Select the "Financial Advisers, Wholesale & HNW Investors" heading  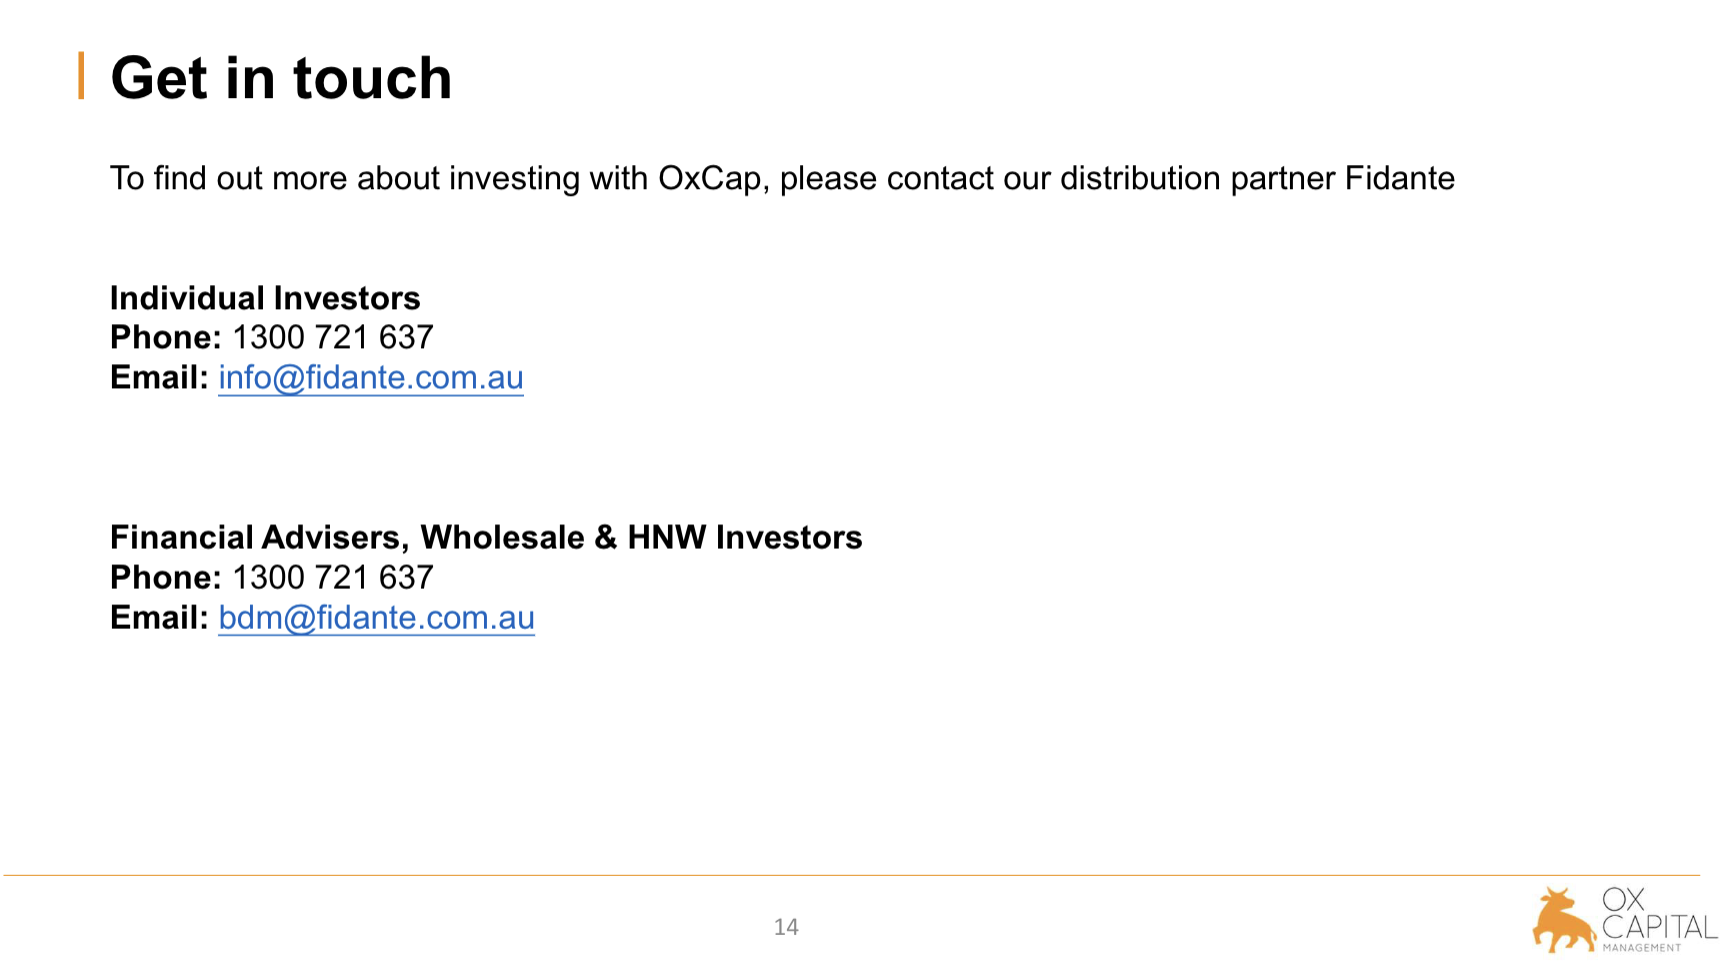coord(486,538)
